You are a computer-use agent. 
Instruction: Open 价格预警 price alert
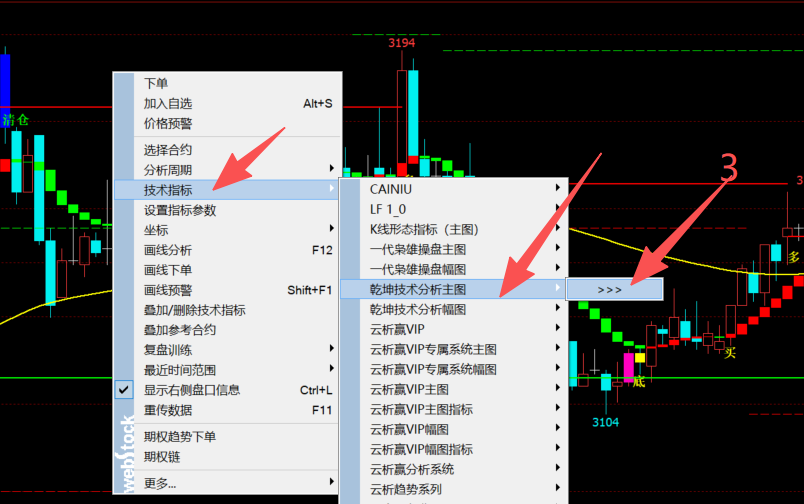click(168, 124)
